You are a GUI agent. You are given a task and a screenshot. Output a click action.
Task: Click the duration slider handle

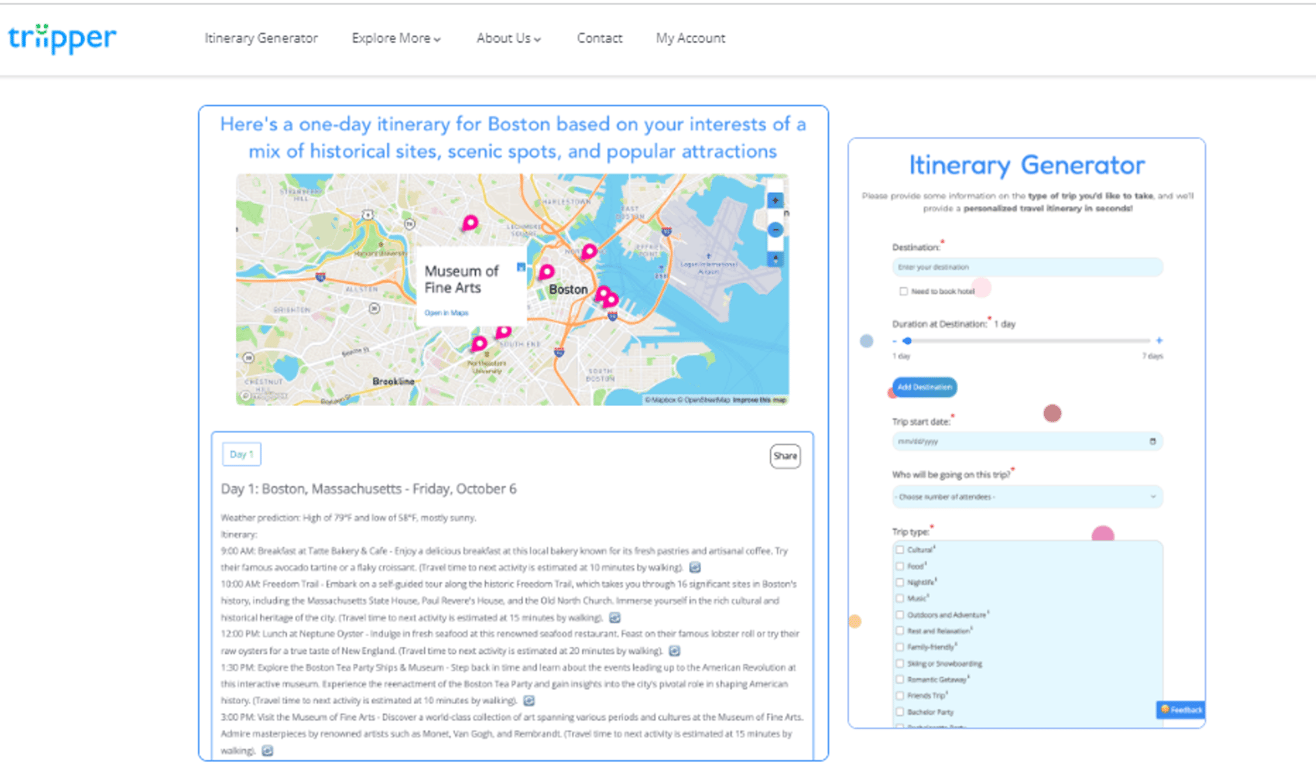pos(907,341)
